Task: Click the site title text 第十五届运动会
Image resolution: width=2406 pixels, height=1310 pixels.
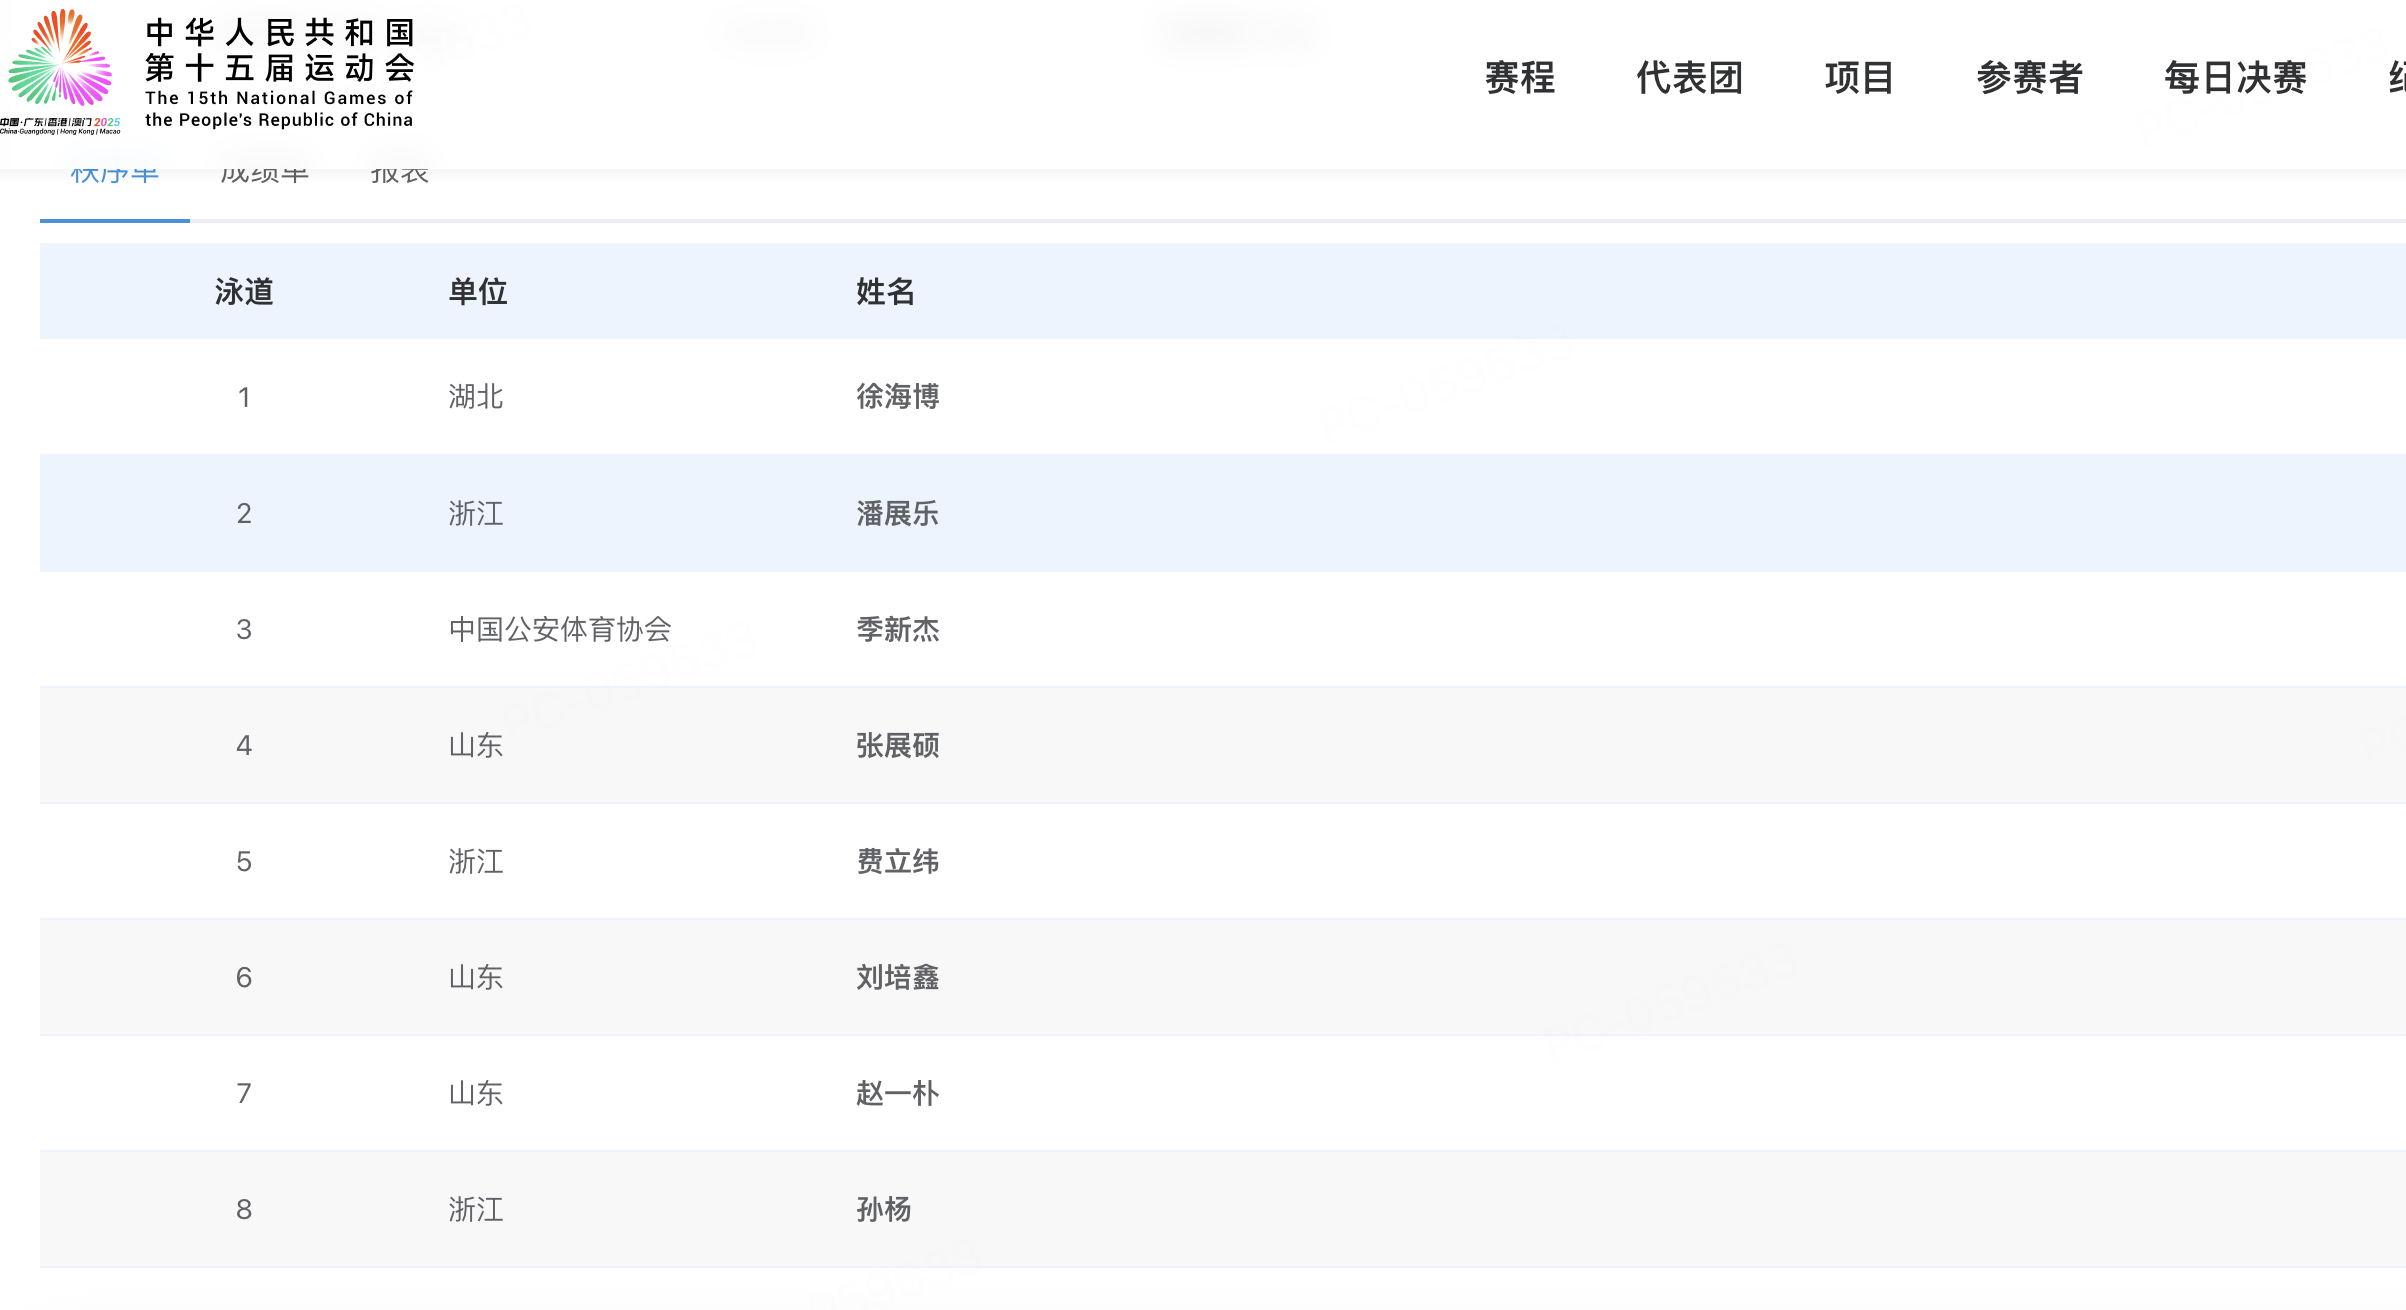Action: point(279,68)
